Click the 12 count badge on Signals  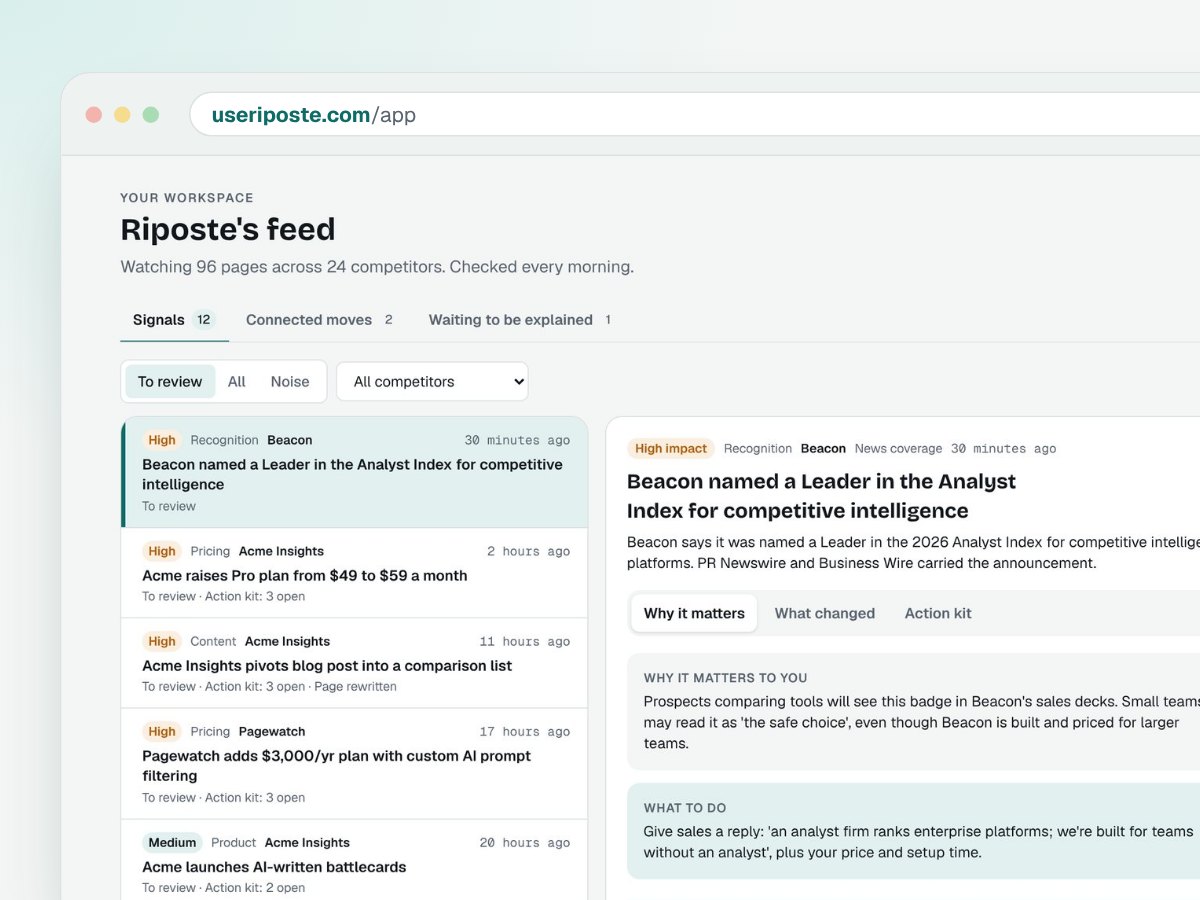pyautogui.click(x=204, y=320)
